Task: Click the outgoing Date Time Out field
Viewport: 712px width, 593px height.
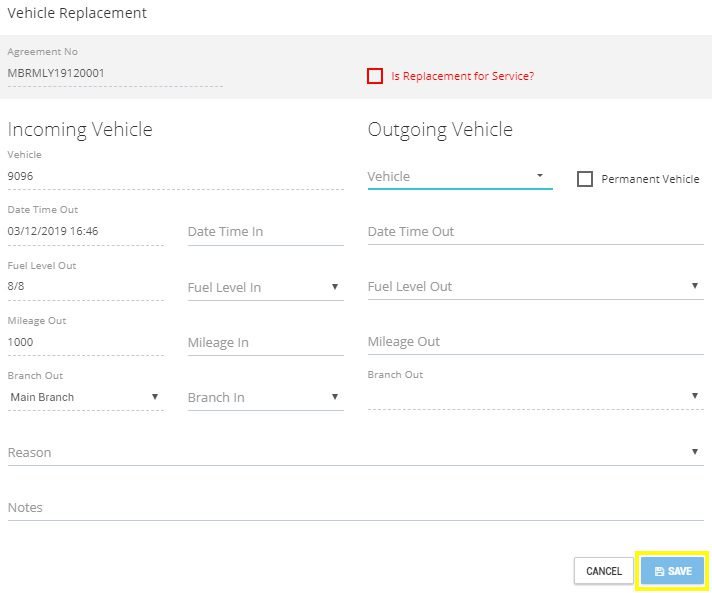Action: coord(535,232)
